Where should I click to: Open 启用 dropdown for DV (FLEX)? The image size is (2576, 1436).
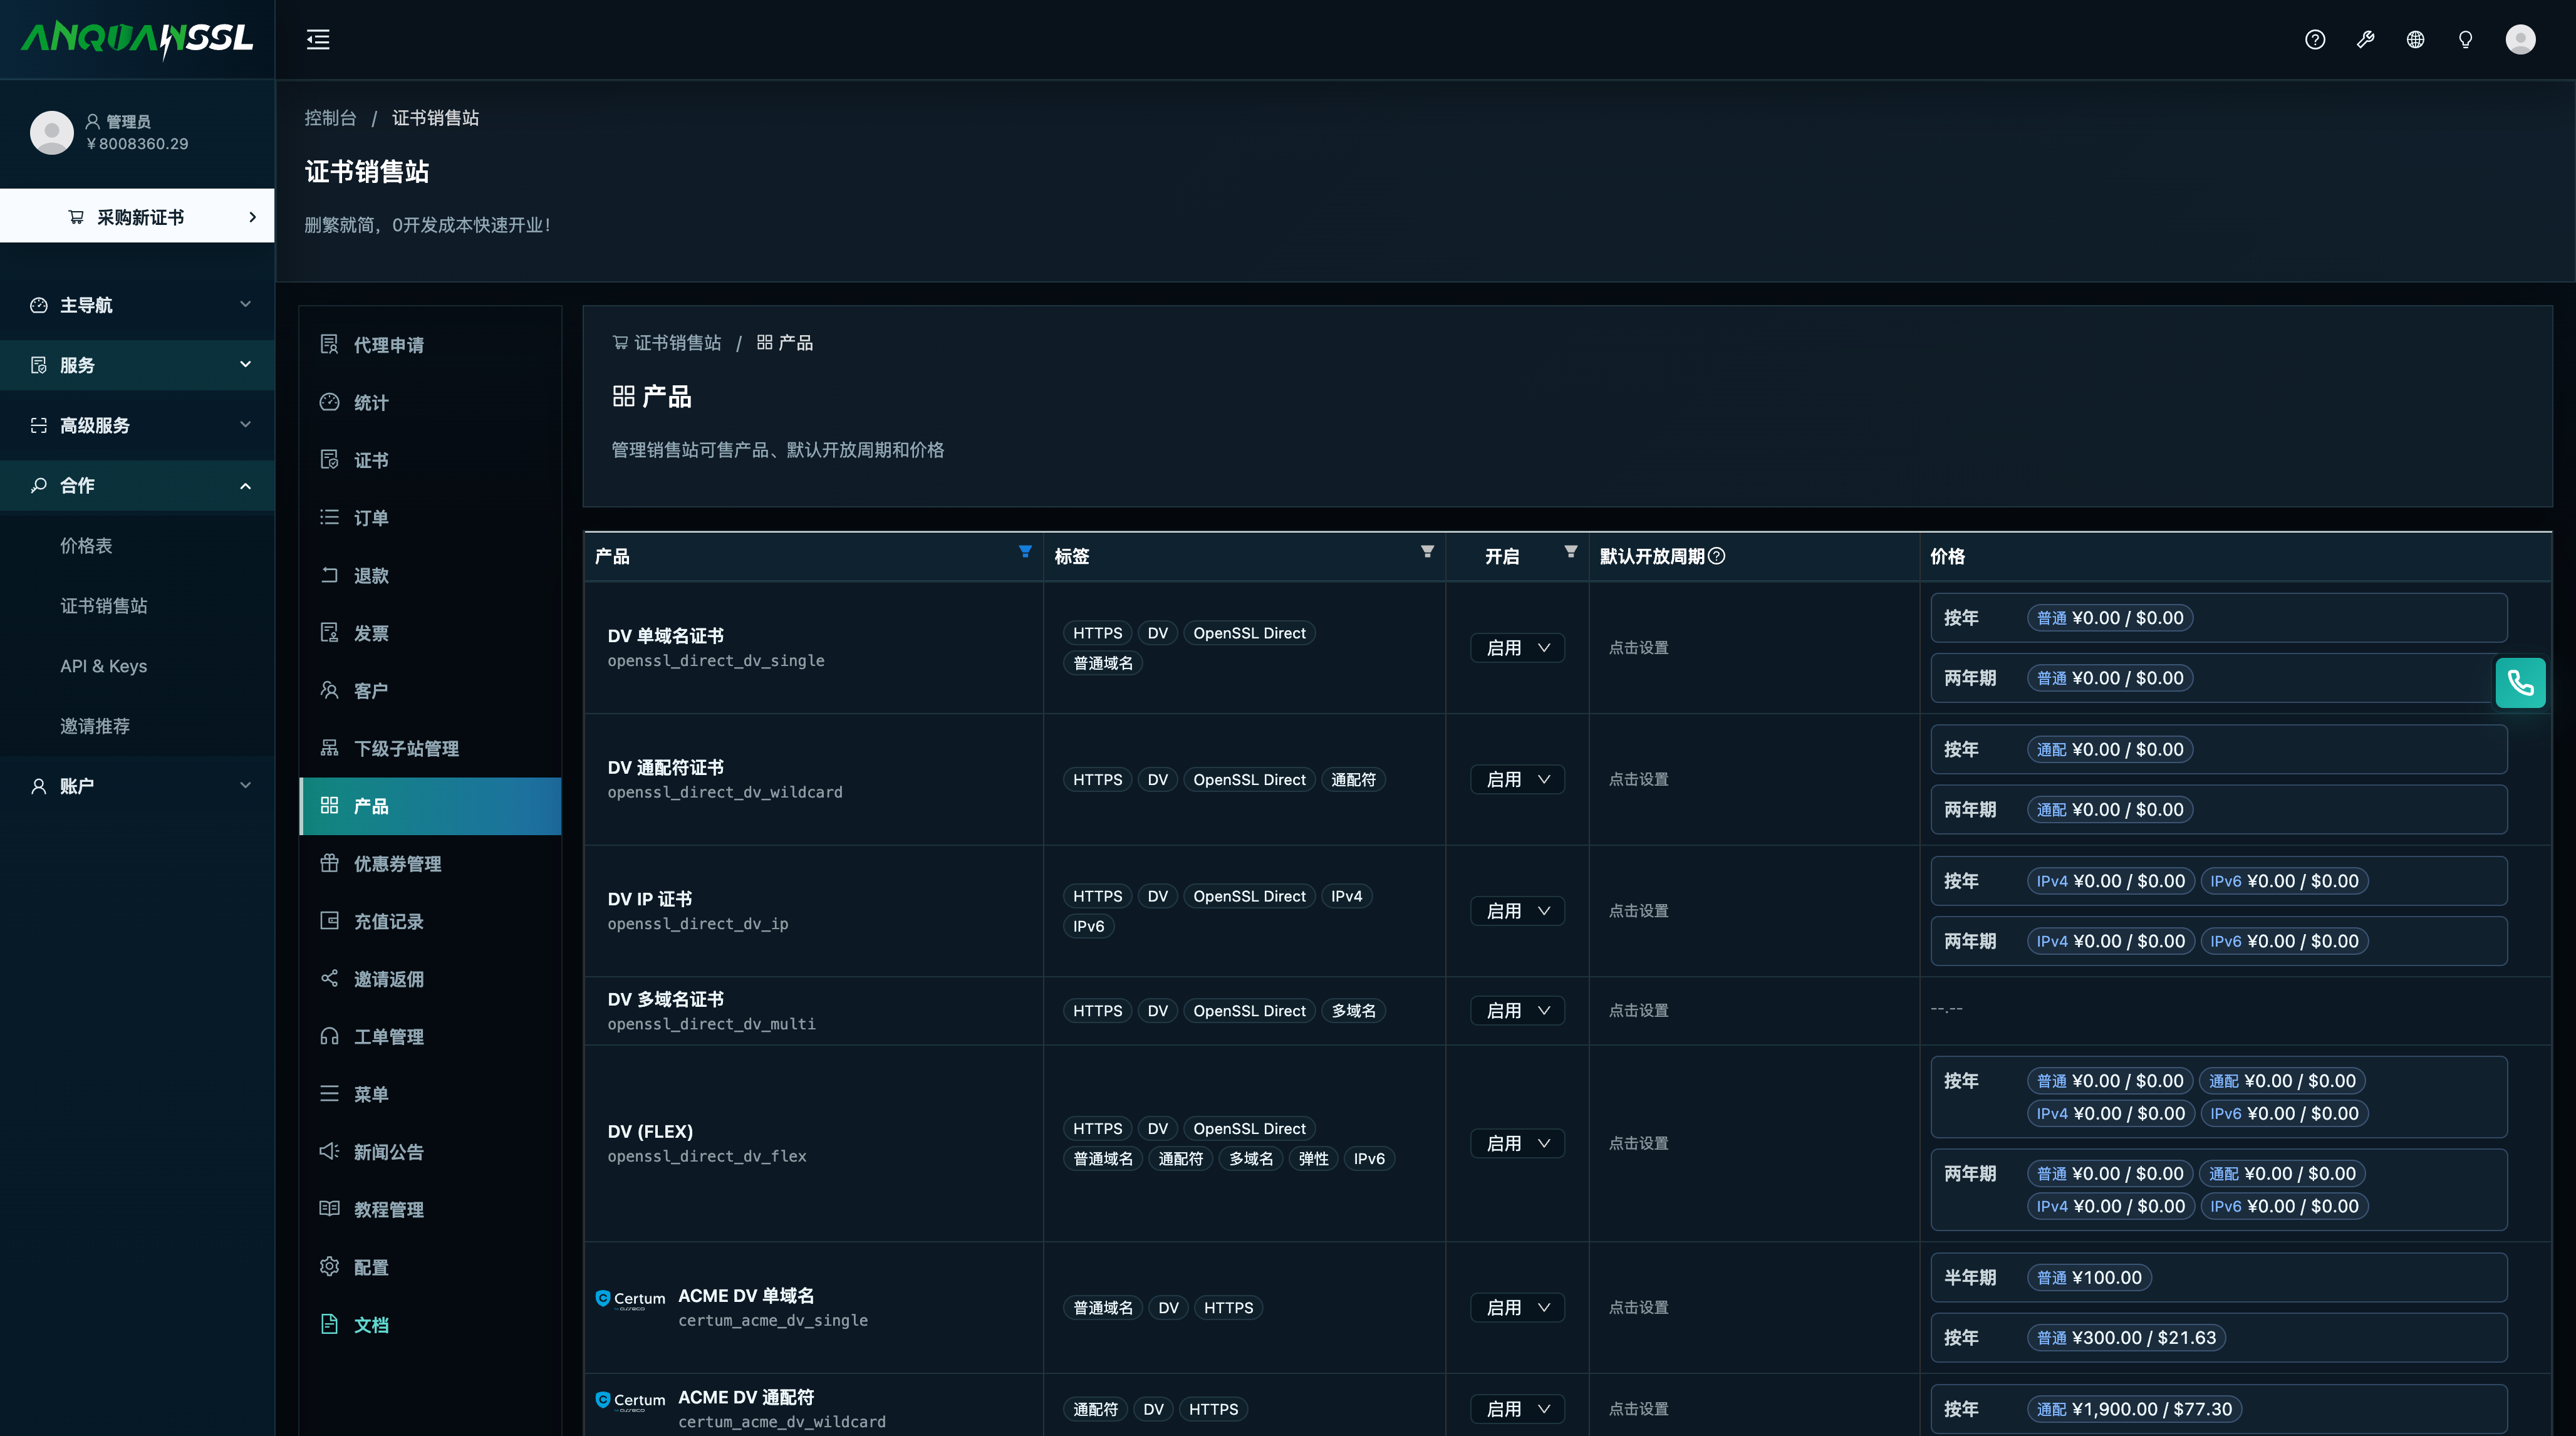point(1517,1143)
